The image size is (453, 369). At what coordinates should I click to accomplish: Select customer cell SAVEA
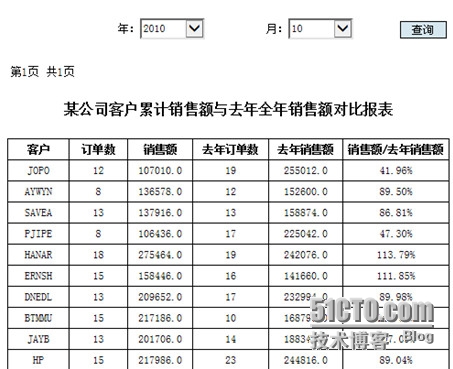38,213
